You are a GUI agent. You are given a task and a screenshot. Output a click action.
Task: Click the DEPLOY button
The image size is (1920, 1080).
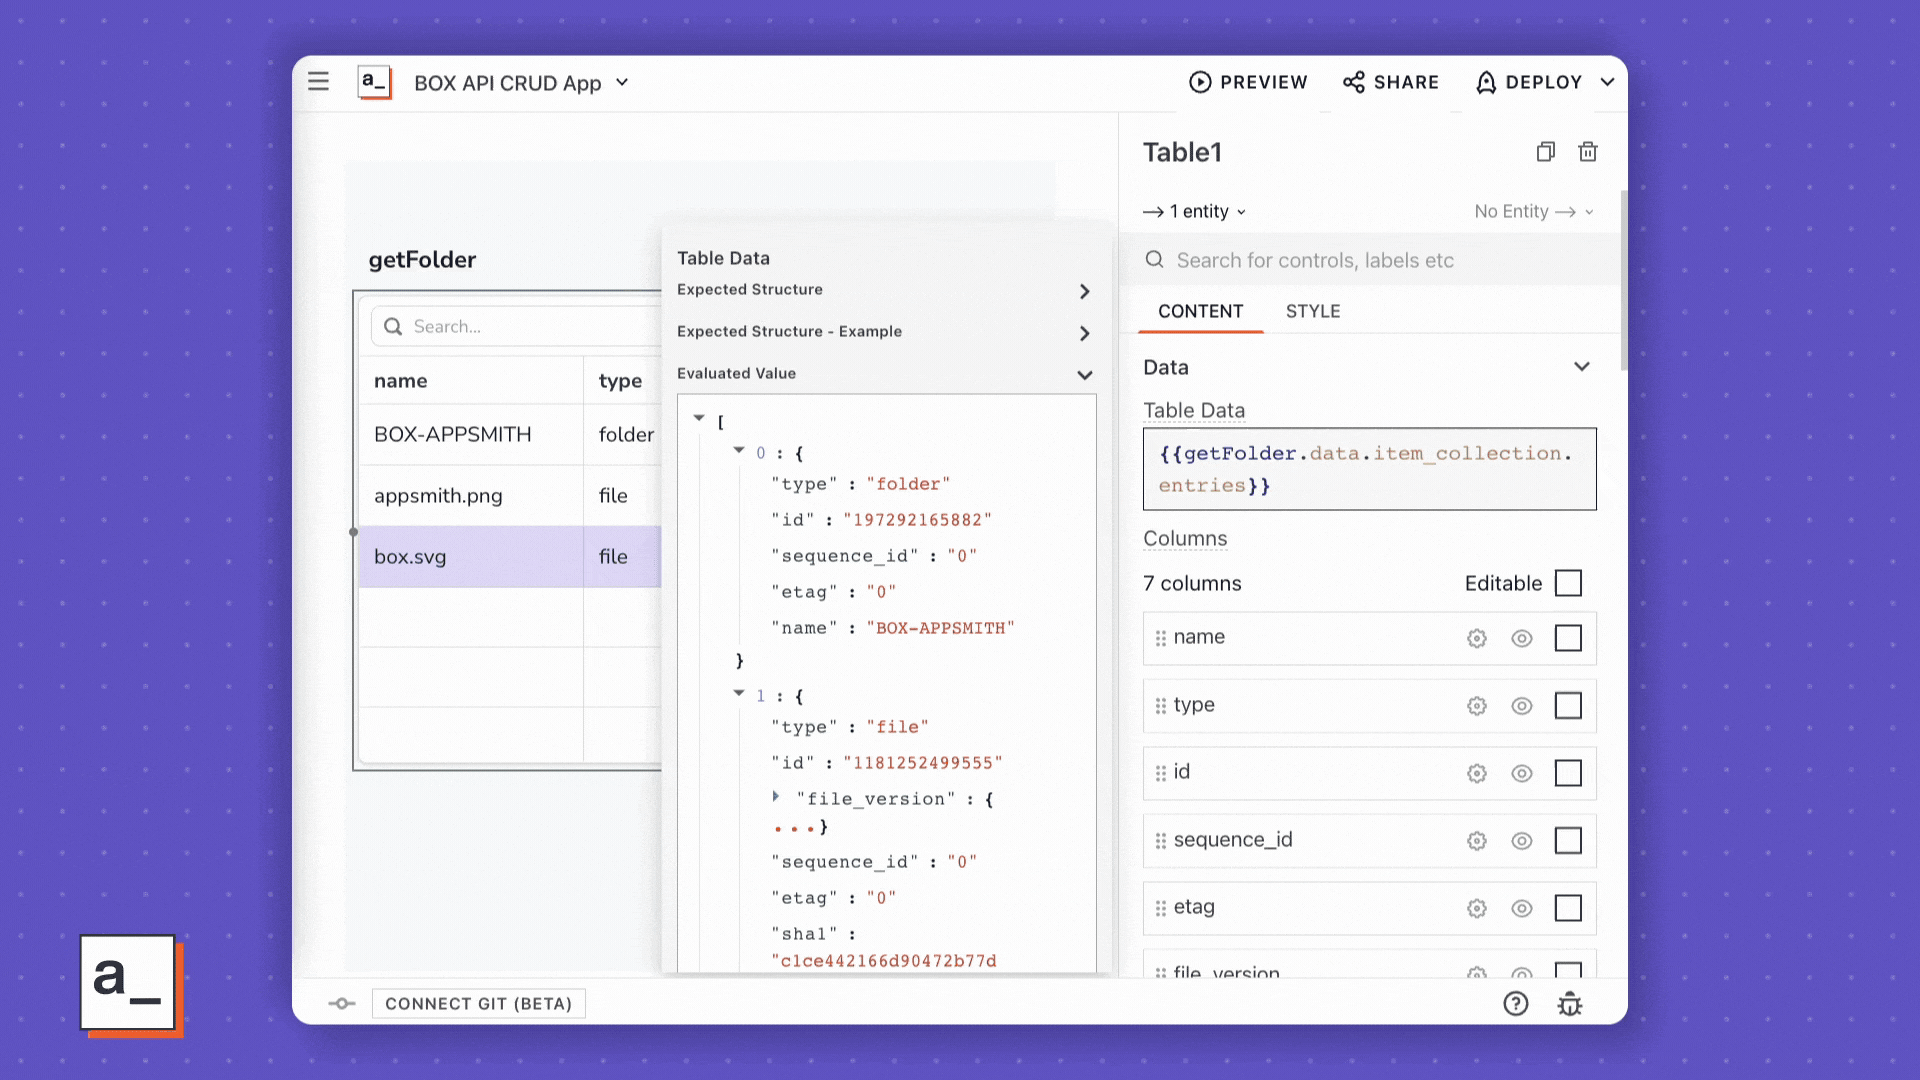pyautogui.click(x=1529, y=82)
